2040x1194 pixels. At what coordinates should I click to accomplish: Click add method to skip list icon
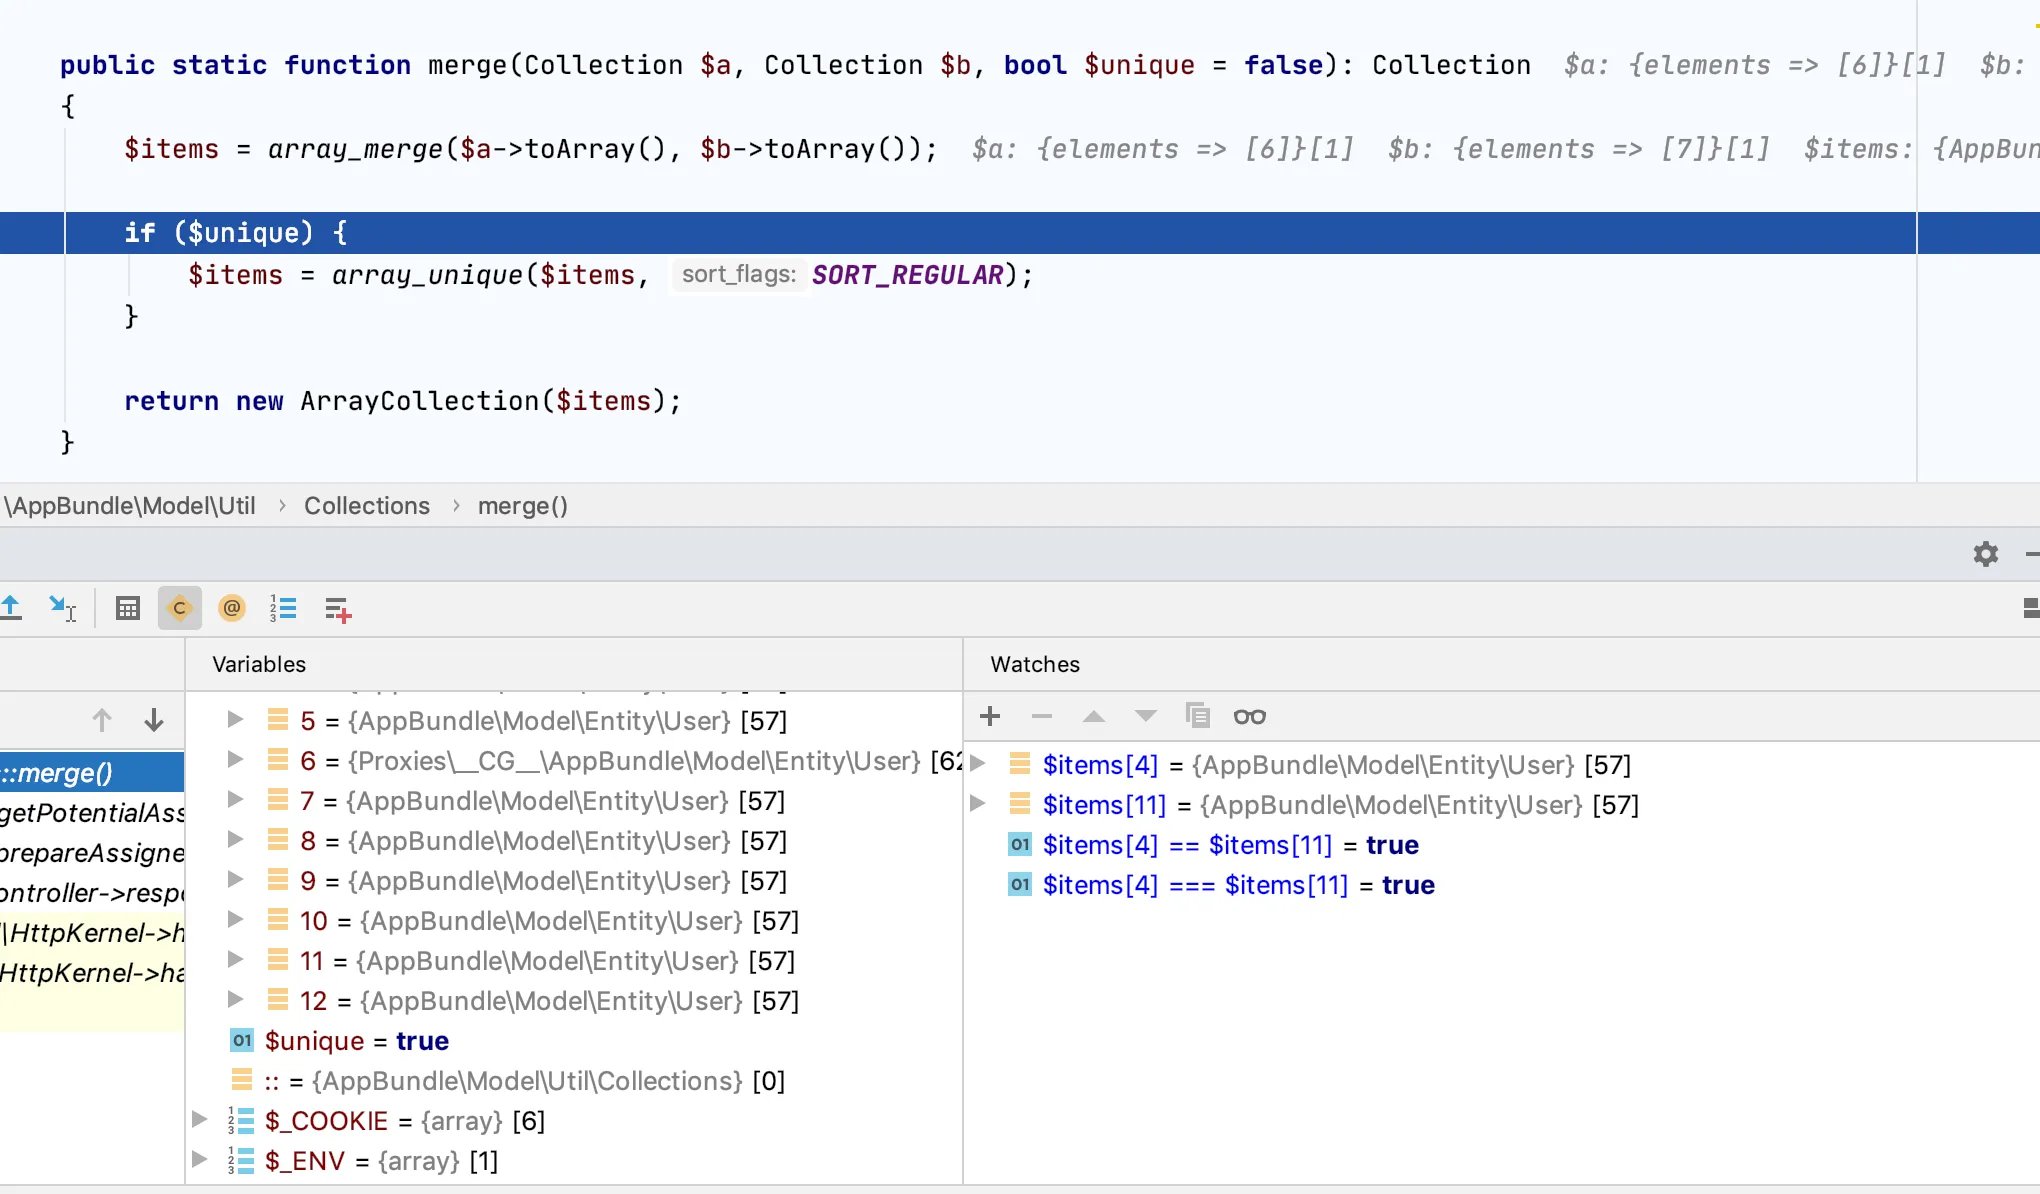click(338, 609)
